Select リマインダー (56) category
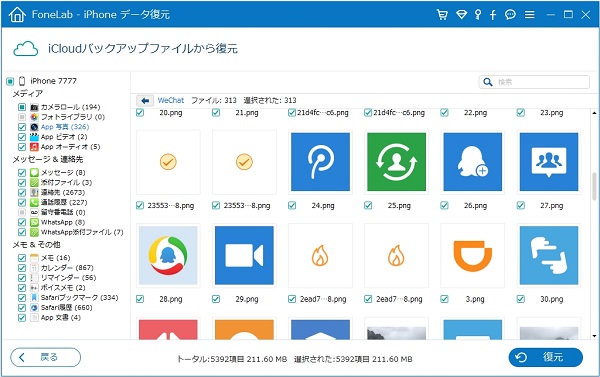This screenshot has height=377, width=600. 68,278
